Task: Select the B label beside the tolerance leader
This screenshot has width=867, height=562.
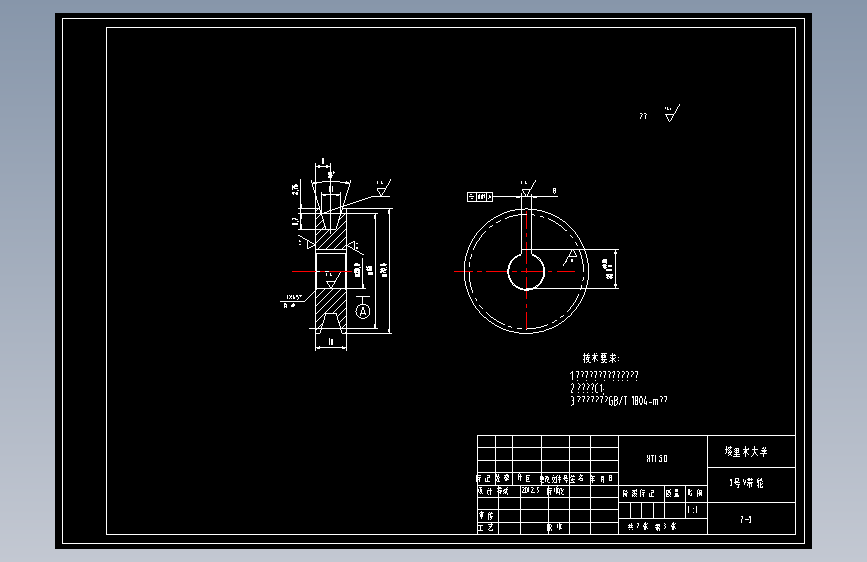Action: (x=555, y=191)
